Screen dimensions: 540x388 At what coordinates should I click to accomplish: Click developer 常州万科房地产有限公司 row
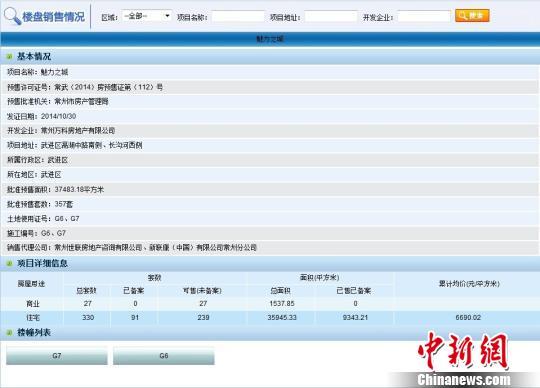(x=270, y=131)
